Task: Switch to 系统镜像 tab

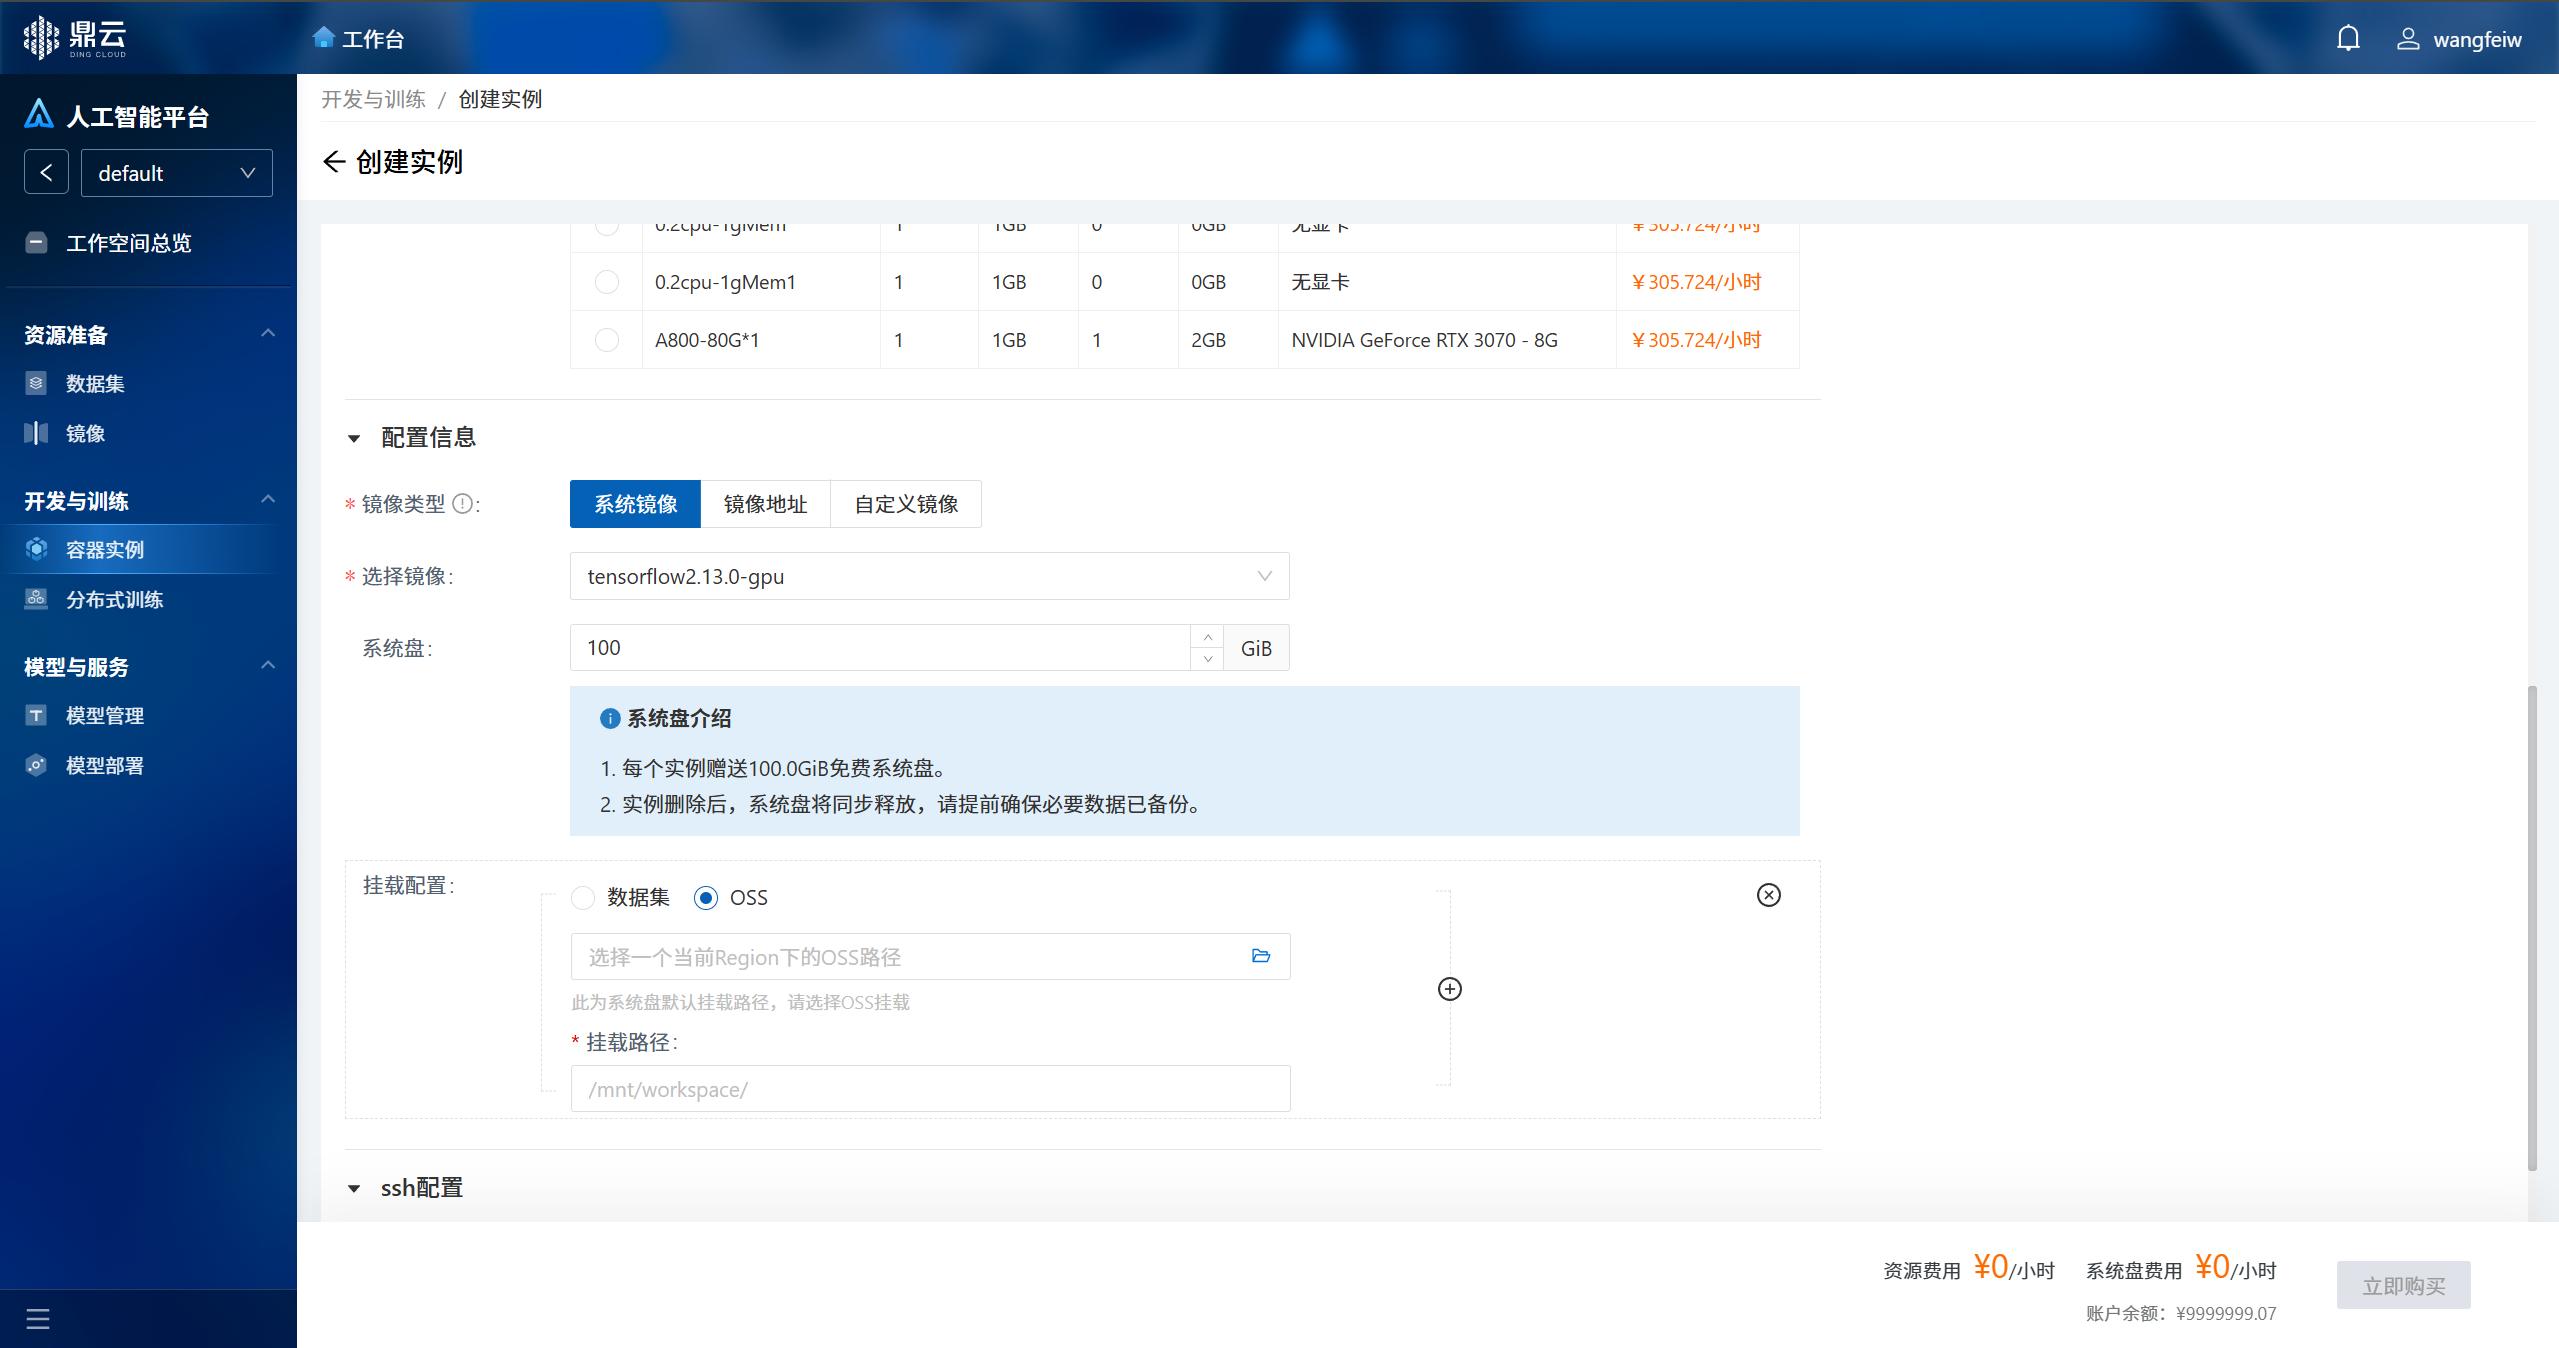Action: (636, 504)
